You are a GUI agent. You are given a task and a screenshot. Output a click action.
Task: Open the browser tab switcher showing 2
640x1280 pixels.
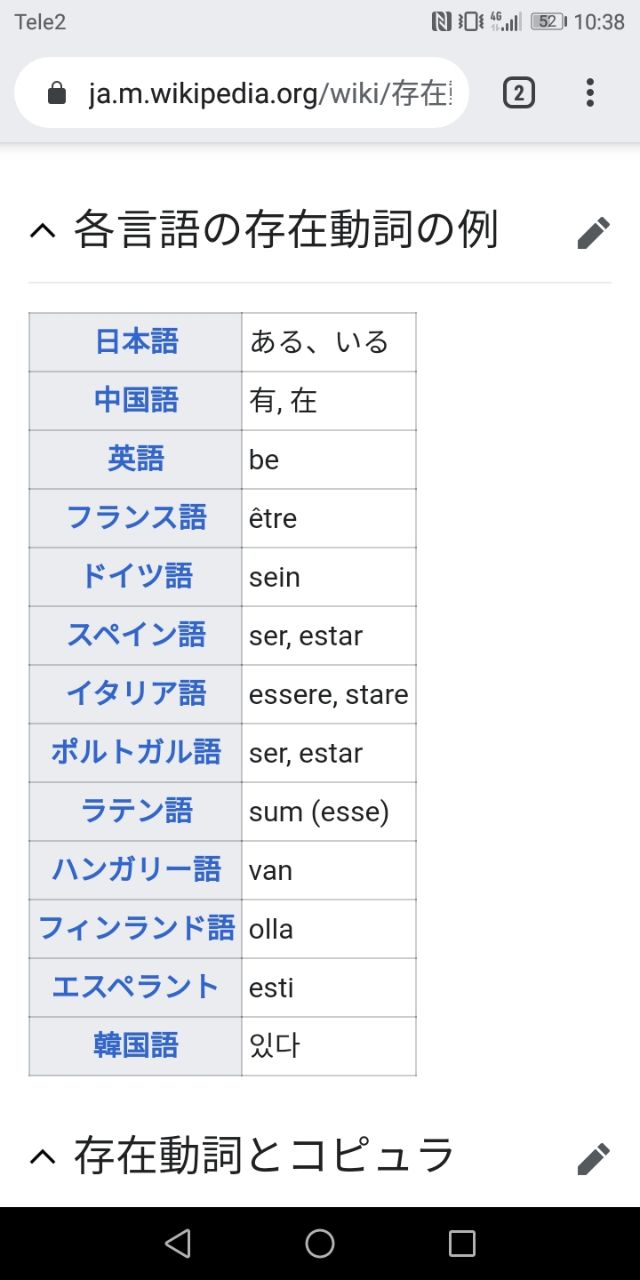(x=518, y=93)
